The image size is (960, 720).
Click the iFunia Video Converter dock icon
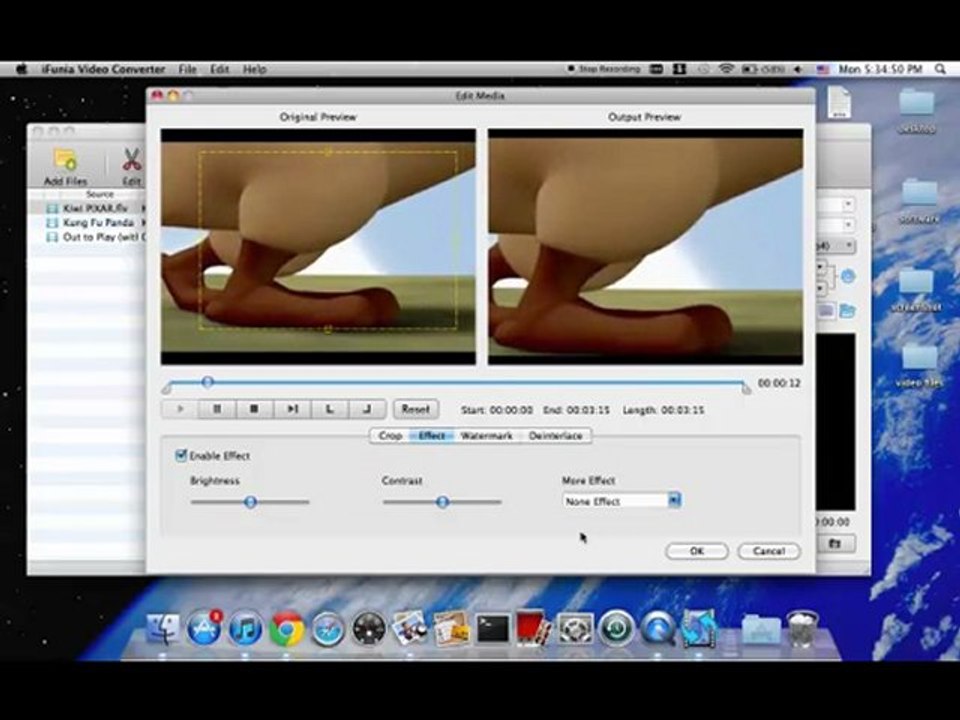click(699, 629)
